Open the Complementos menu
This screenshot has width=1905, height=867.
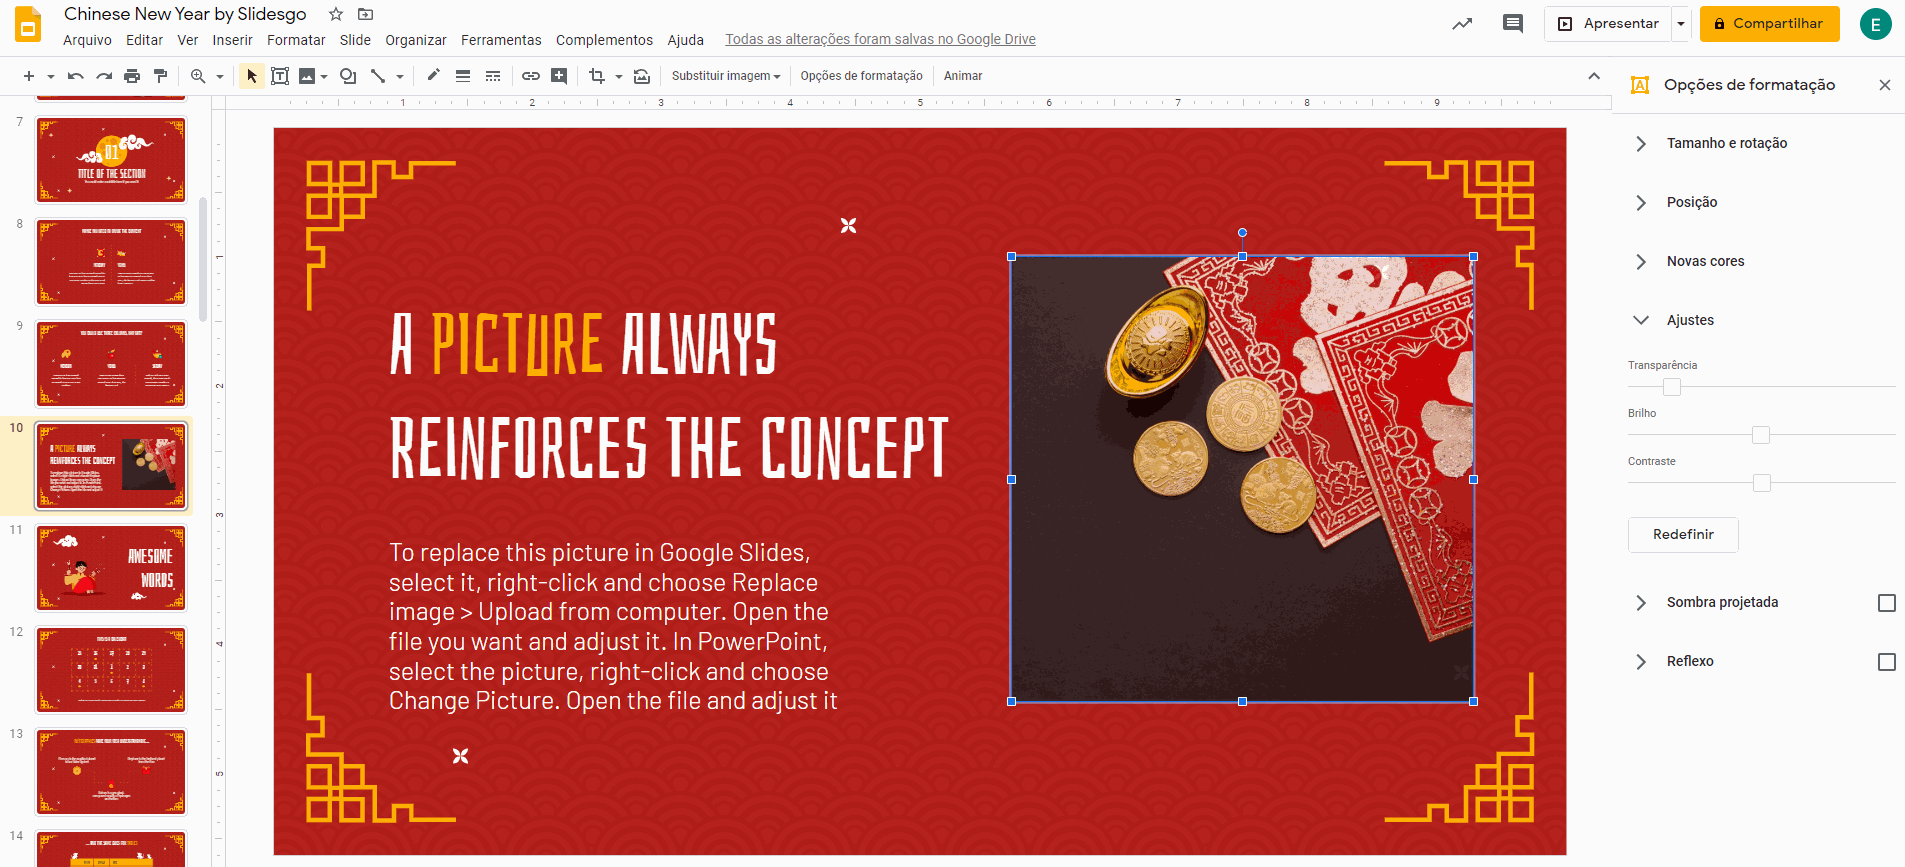[604, 40]
